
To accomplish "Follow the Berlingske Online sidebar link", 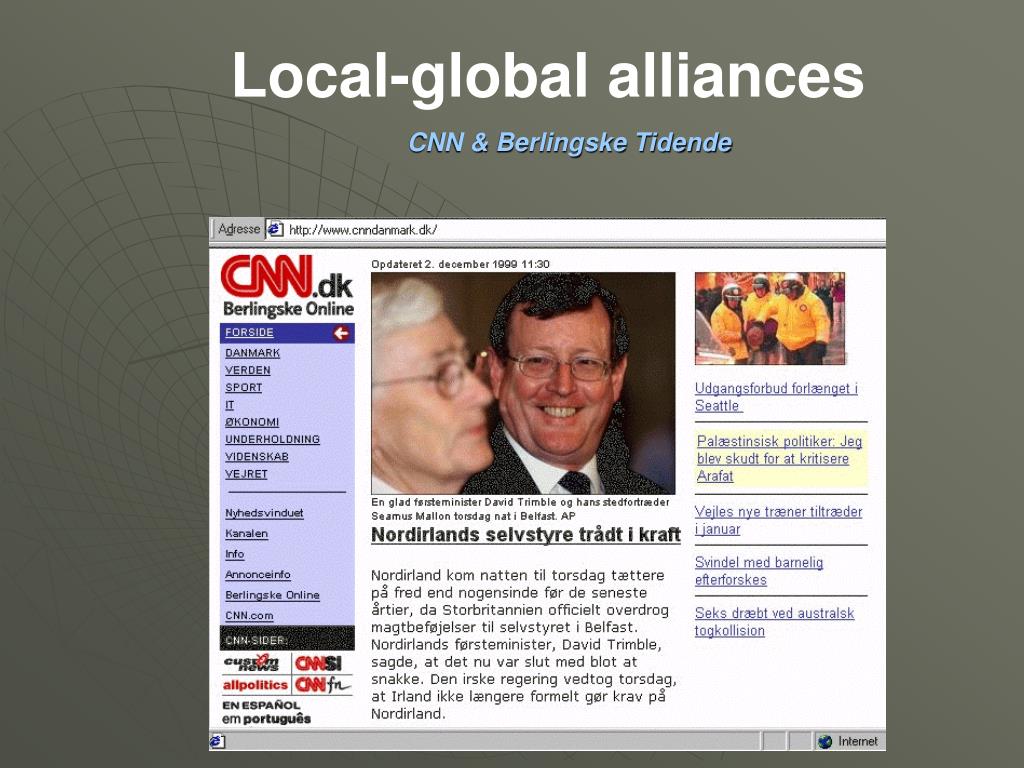I will click(x=272, y=596).
